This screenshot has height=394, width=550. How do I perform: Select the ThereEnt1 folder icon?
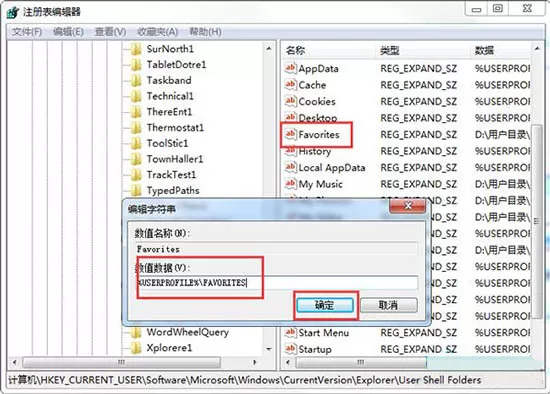[x=136, y=112]
